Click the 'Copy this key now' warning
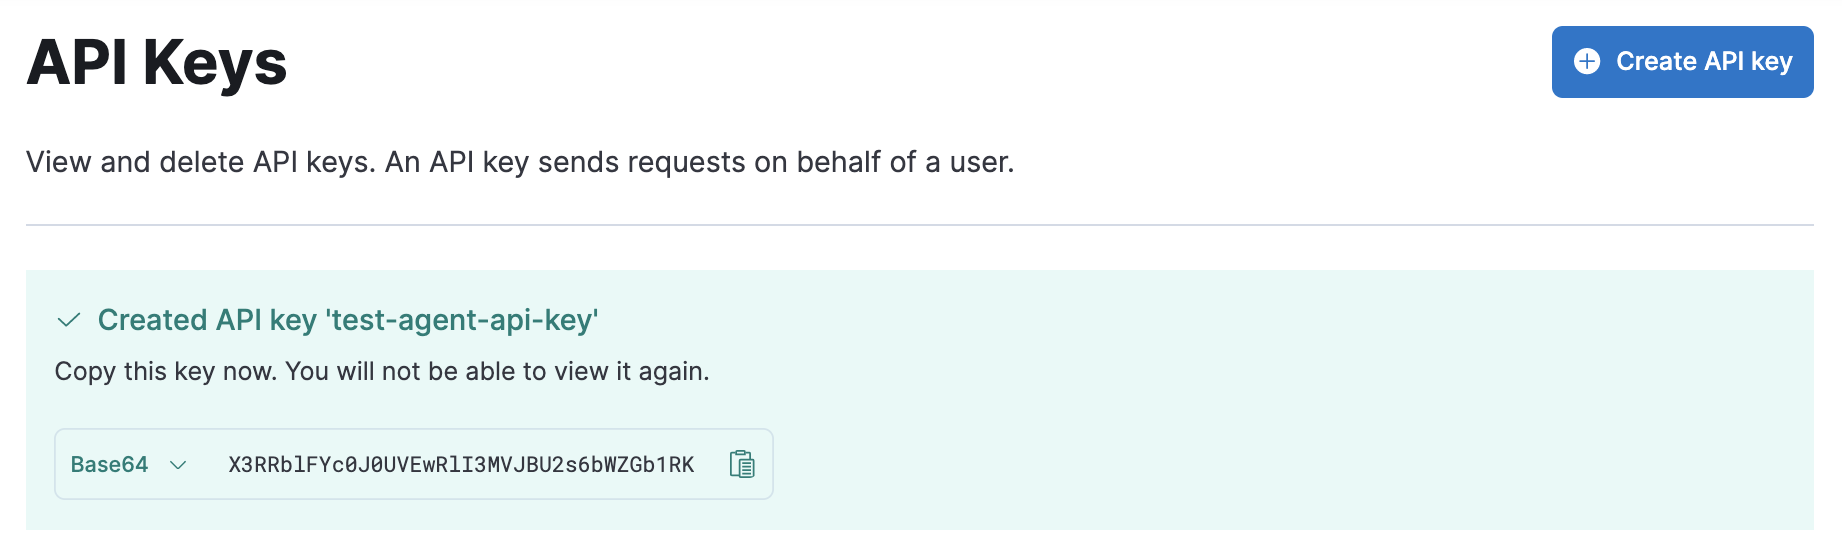Viewport: 1842px width, 554px height. click(x=167, y=371)
